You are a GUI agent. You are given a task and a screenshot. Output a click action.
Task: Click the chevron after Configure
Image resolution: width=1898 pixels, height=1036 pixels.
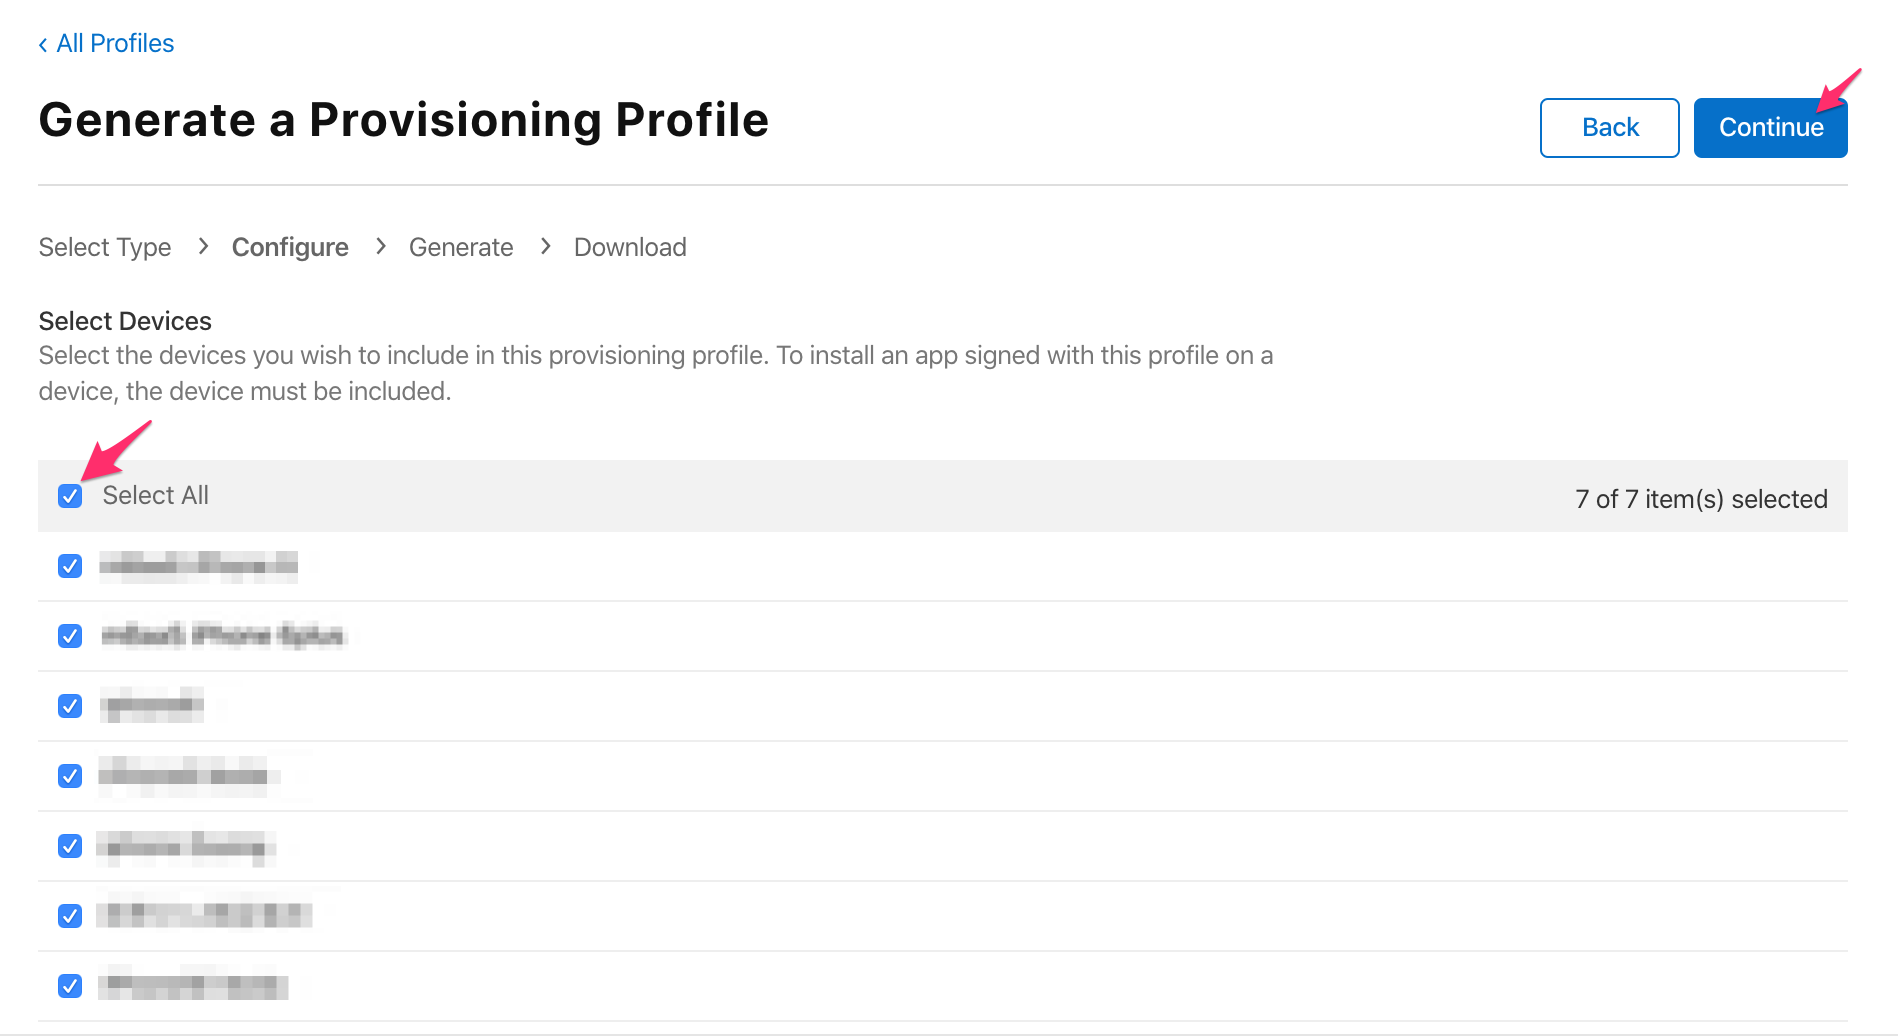[x=380, y=246]
